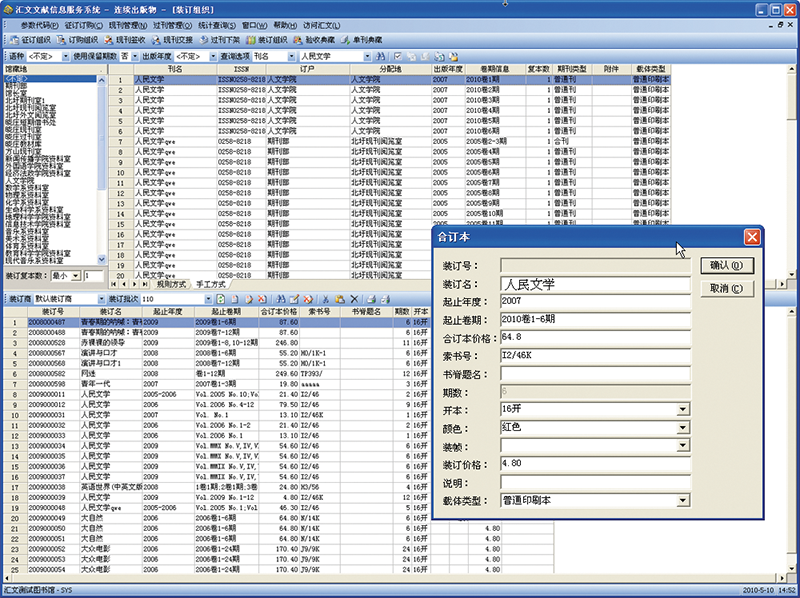Image resolution: width=800 pixels, height=598 pixels.
Task: Open 单刊典藏 from the toolbar
Action: click(x=361, y=40)
